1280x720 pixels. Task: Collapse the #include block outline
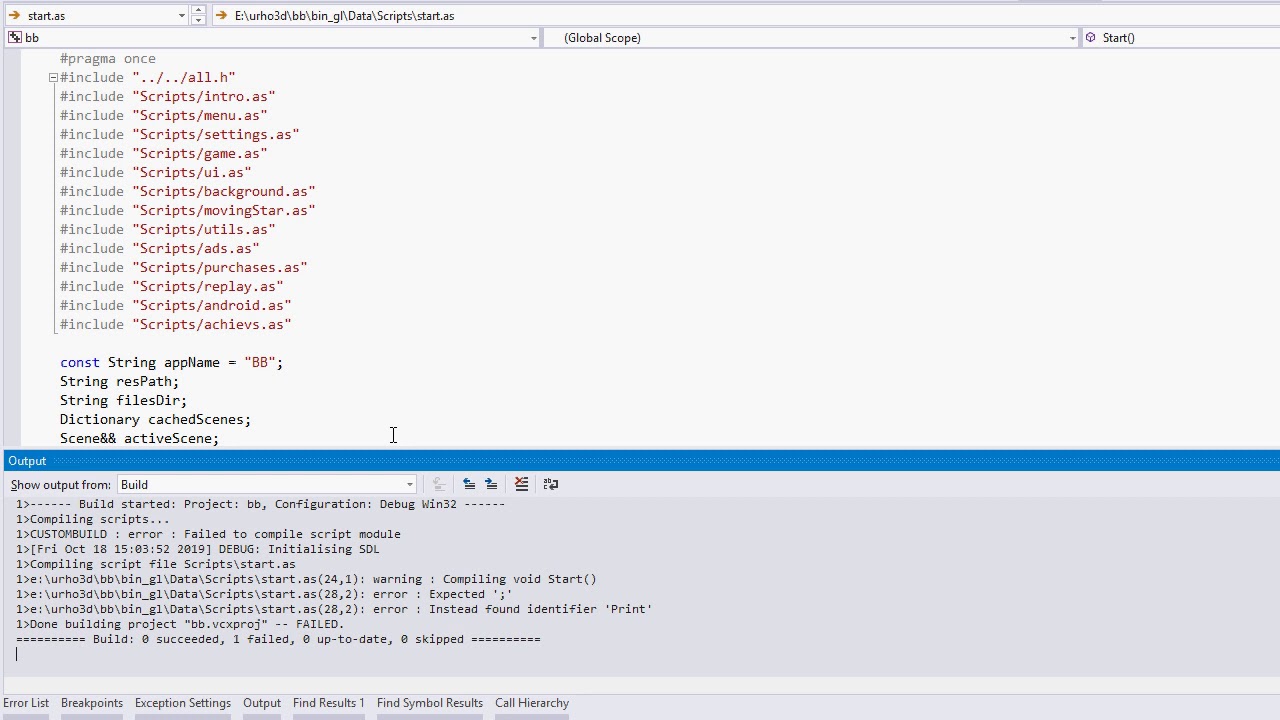click(53, 77)
